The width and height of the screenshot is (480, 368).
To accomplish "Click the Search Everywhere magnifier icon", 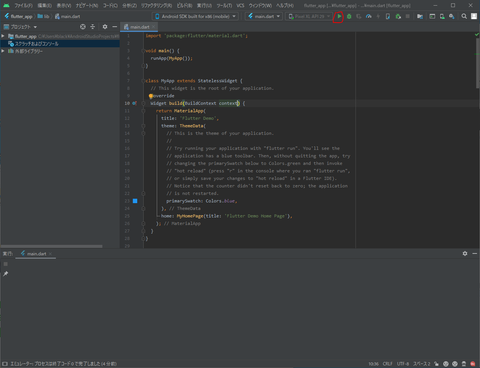I will point(464,16).
